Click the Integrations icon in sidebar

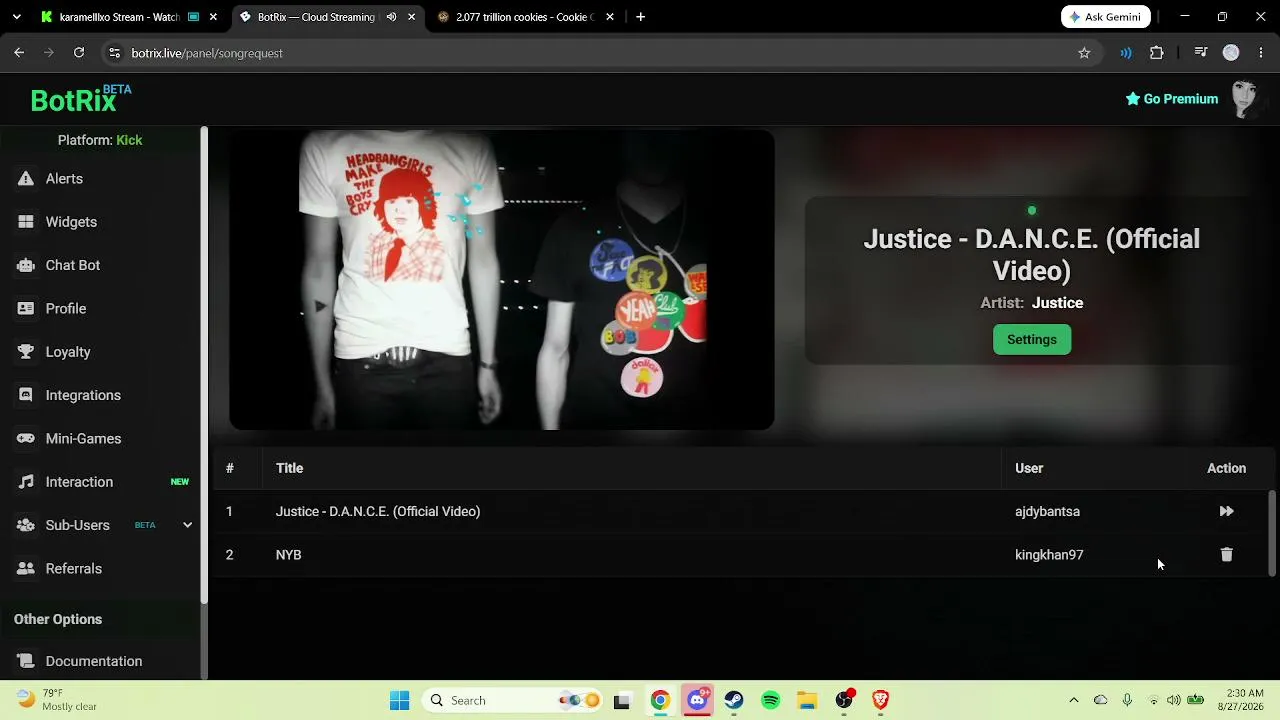(26, 395)
